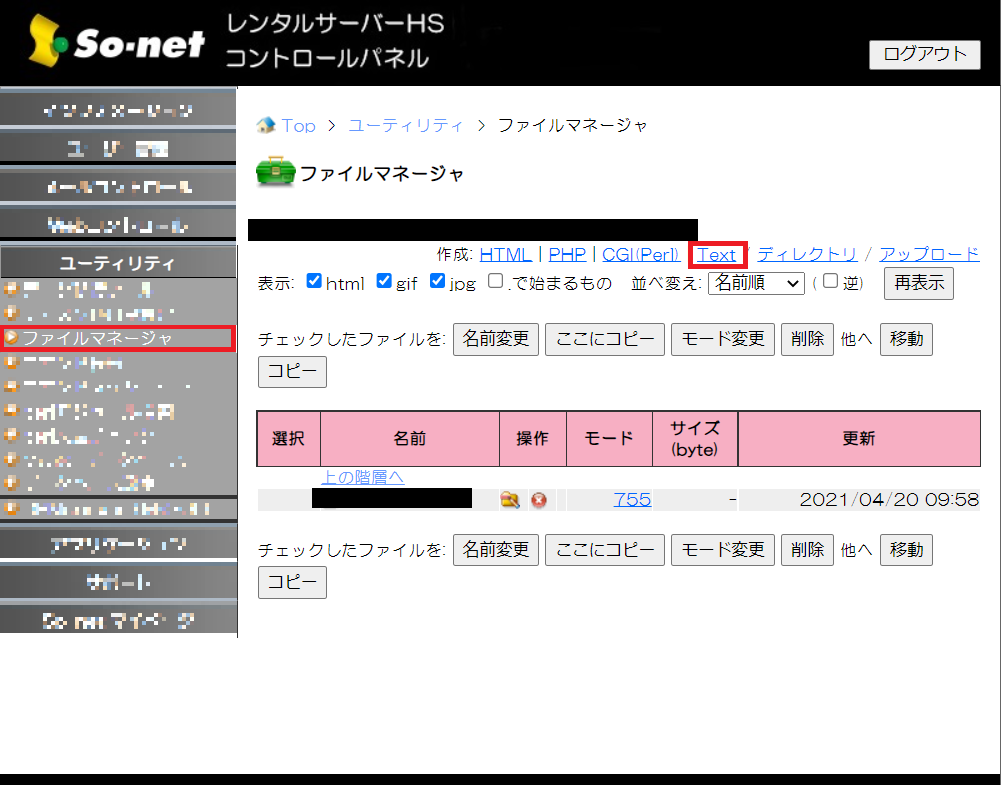Click the orange arrow beside ファイルマネージャ in sidebar
Screen dimensions: 1002x785
tap(12, 338)
